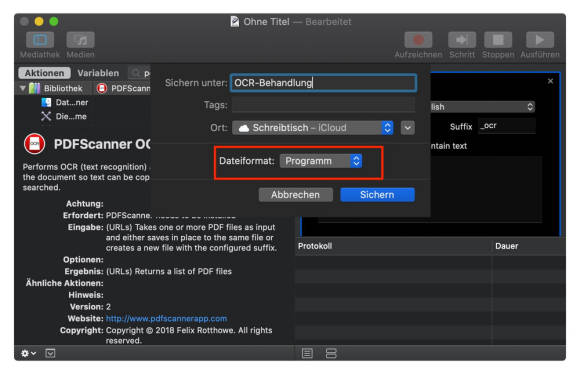The image size is (580, 374).
Task: Stop the workflow with Stoppen
Action: tap(498, 40)
